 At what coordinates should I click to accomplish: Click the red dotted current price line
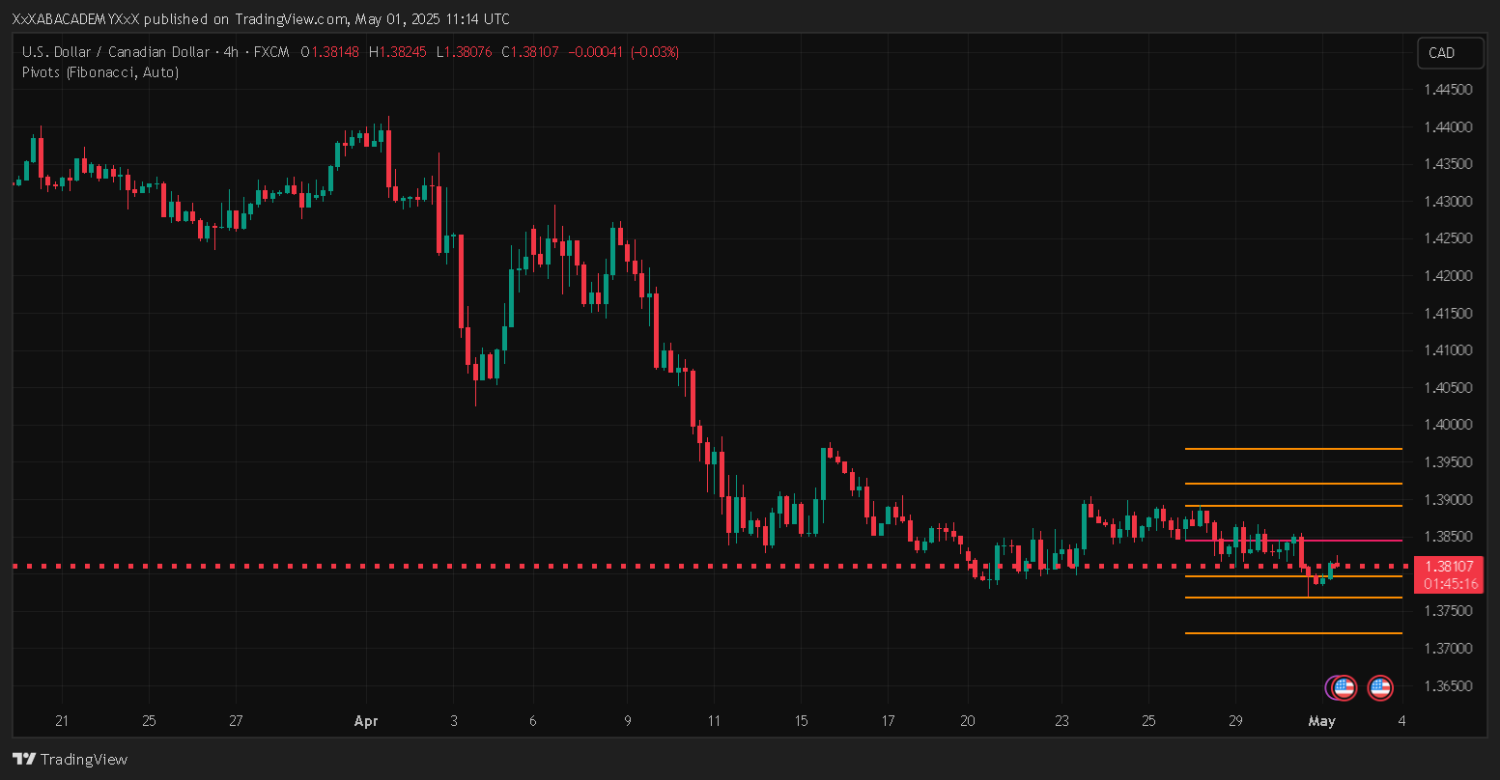[600, 566]
